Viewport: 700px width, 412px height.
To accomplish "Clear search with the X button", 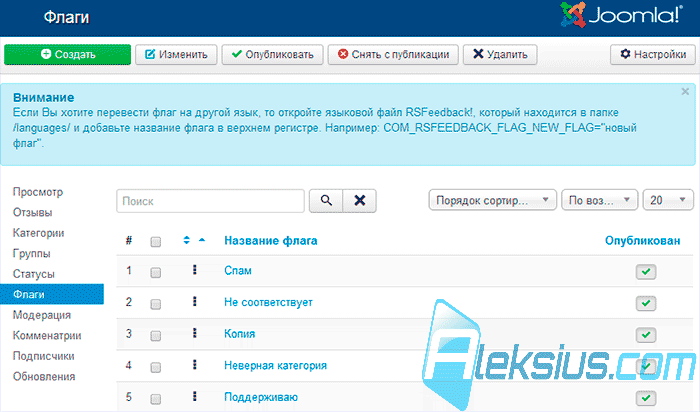I will point(359,201).
